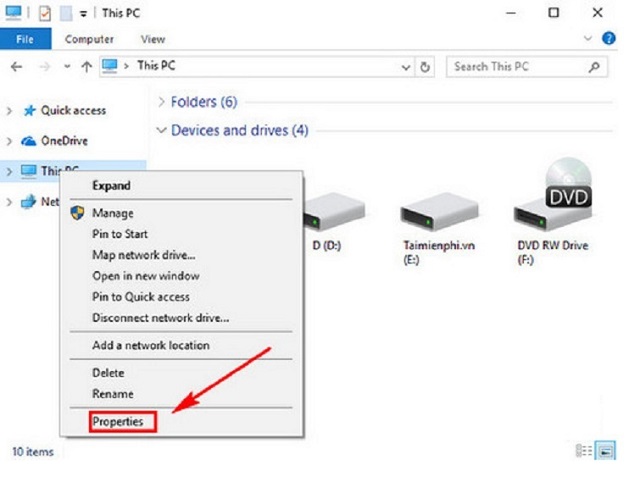The height and width of the screenshot is (482, 640).
Task: Expand the ribbon with the chevron
Action: point(588,39)
